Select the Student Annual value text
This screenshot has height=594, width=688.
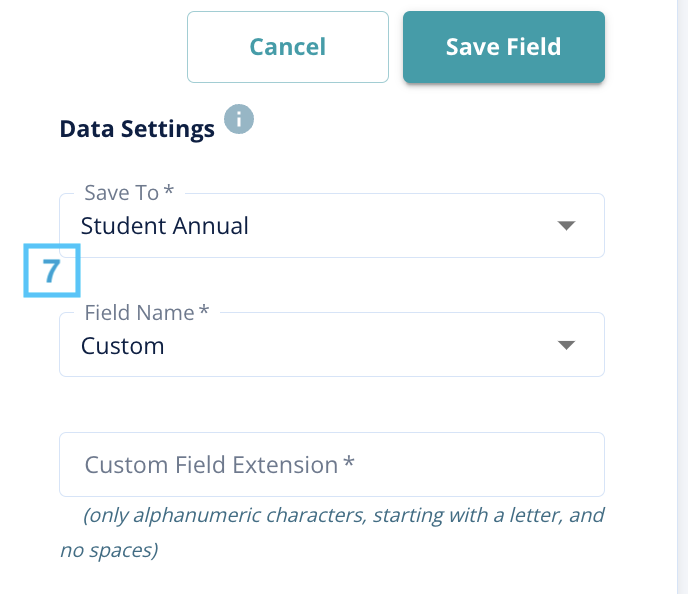pyautogui.click(x=164, y=226)
